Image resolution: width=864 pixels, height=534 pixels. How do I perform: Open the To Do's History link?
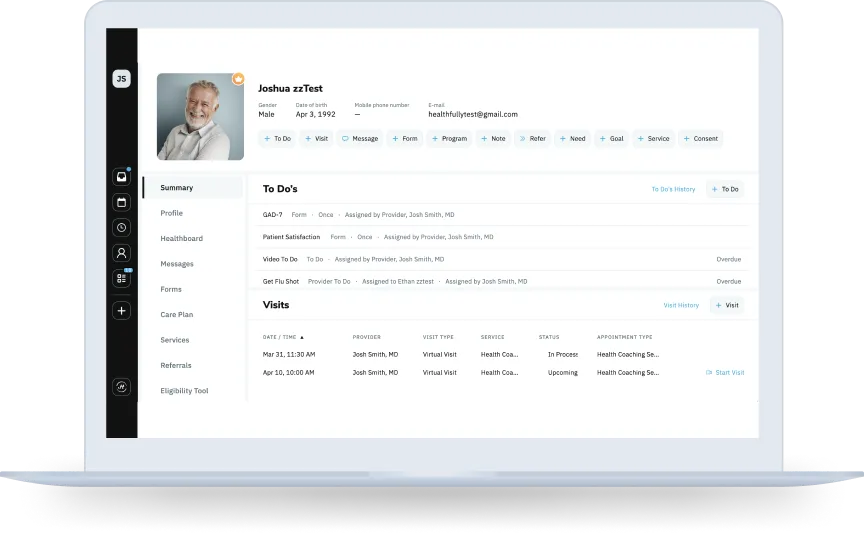pos(673,190)
